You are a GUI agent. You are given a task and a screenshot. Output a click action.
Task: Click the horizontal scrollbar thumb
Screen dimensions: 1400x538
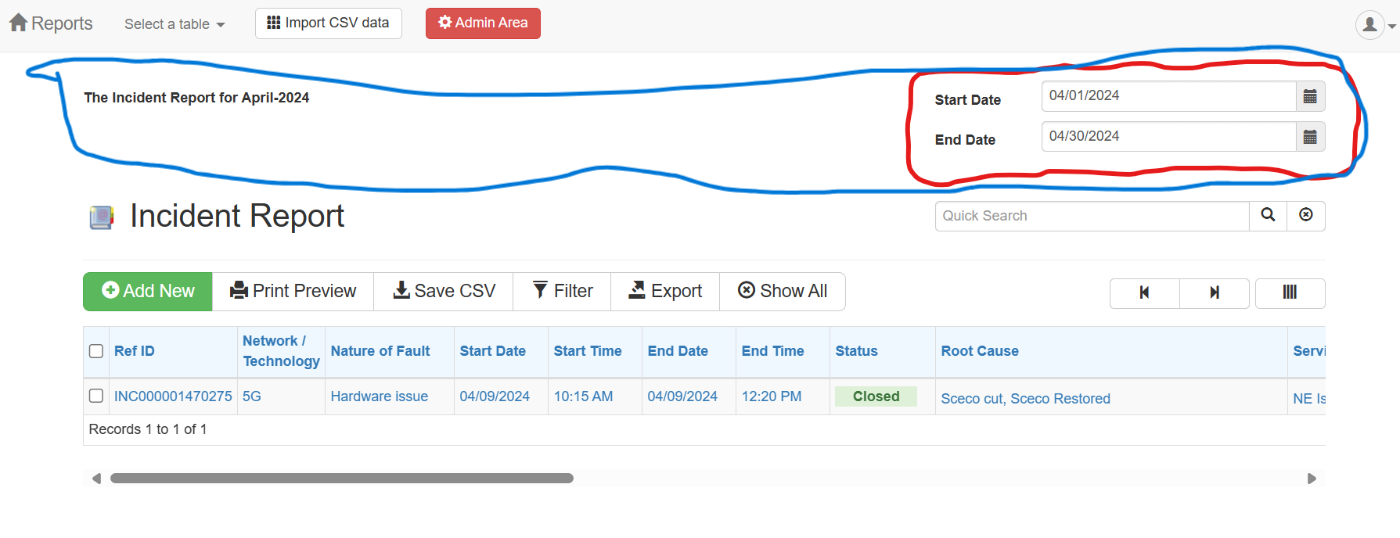click(342, 478)
